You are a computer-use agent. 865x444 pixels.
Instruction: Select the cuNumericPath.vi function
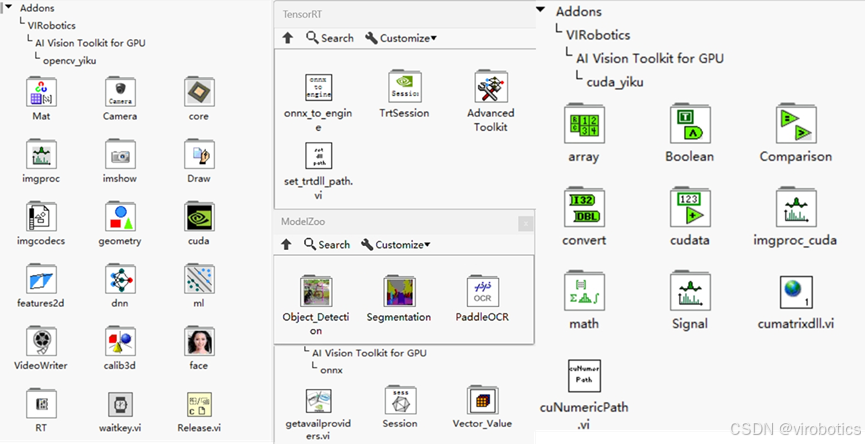[584, 376]
